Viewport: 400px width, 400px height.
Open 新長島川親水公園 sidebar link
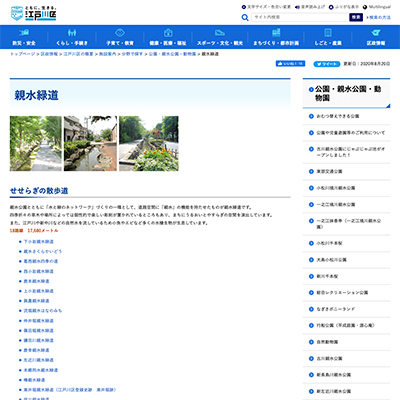(x=333, y=375)
